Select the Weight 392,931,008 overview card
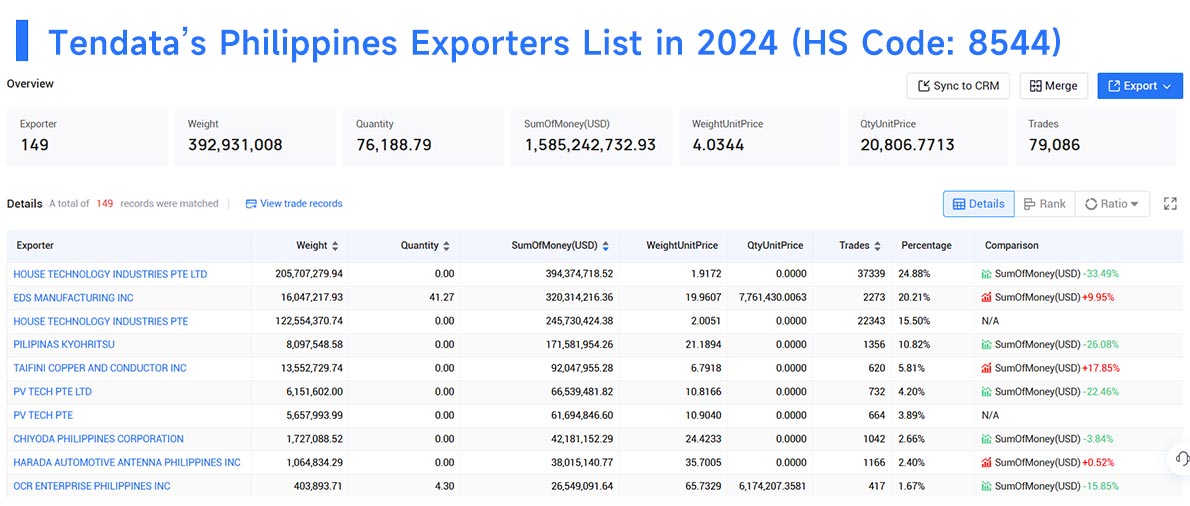Image resolution: width=1190 pixels, height=506 pixels. click(255, 137)
